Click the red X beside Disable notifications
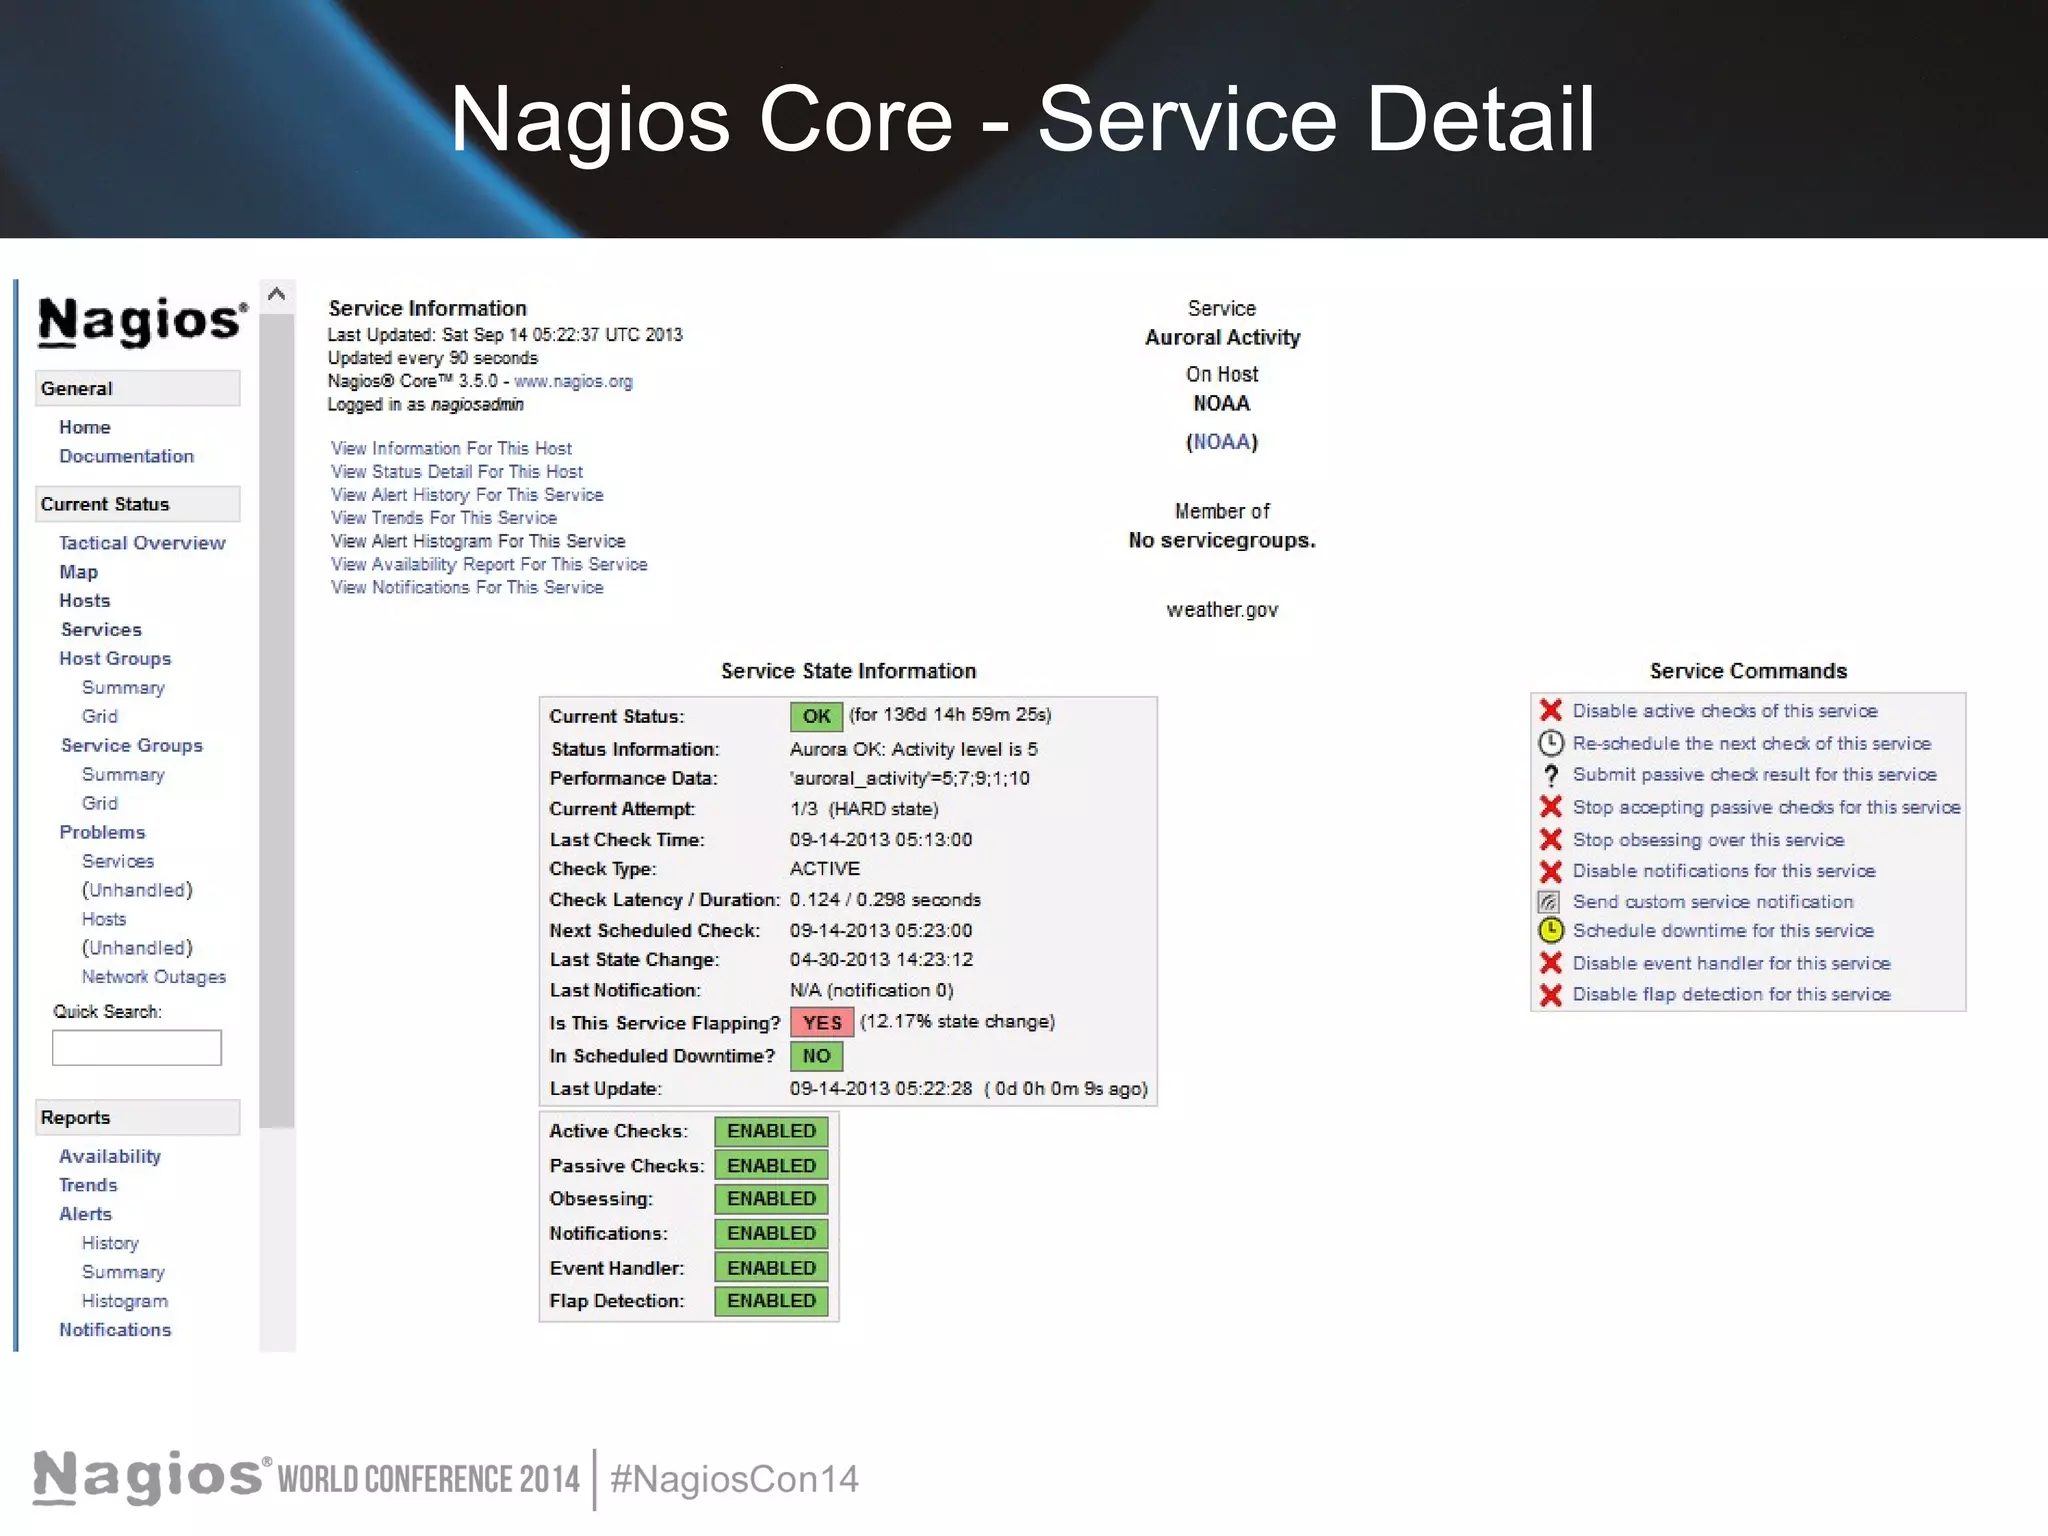2048x1536 pixels. point(1550,871)
